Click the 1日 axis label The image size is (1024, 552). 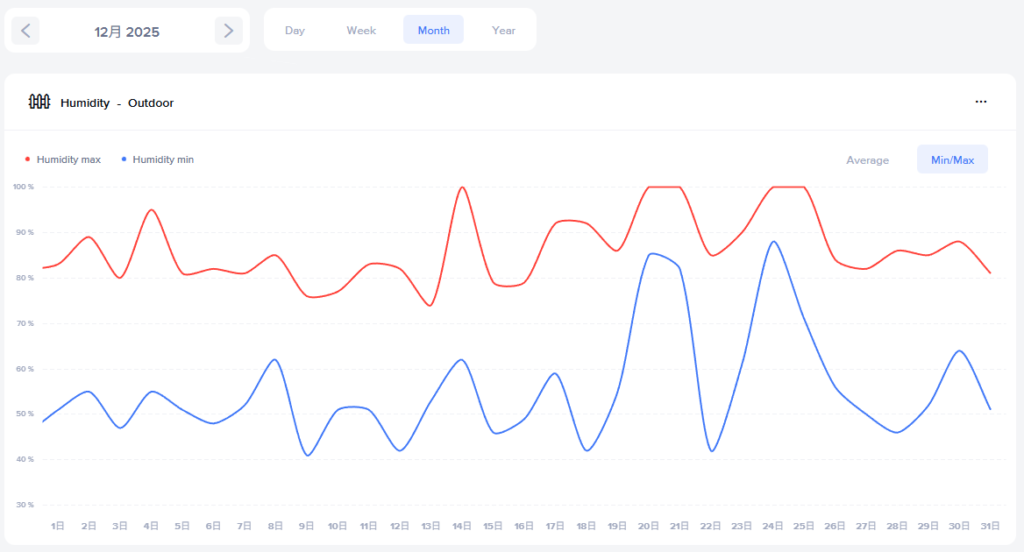pos(58,525)
